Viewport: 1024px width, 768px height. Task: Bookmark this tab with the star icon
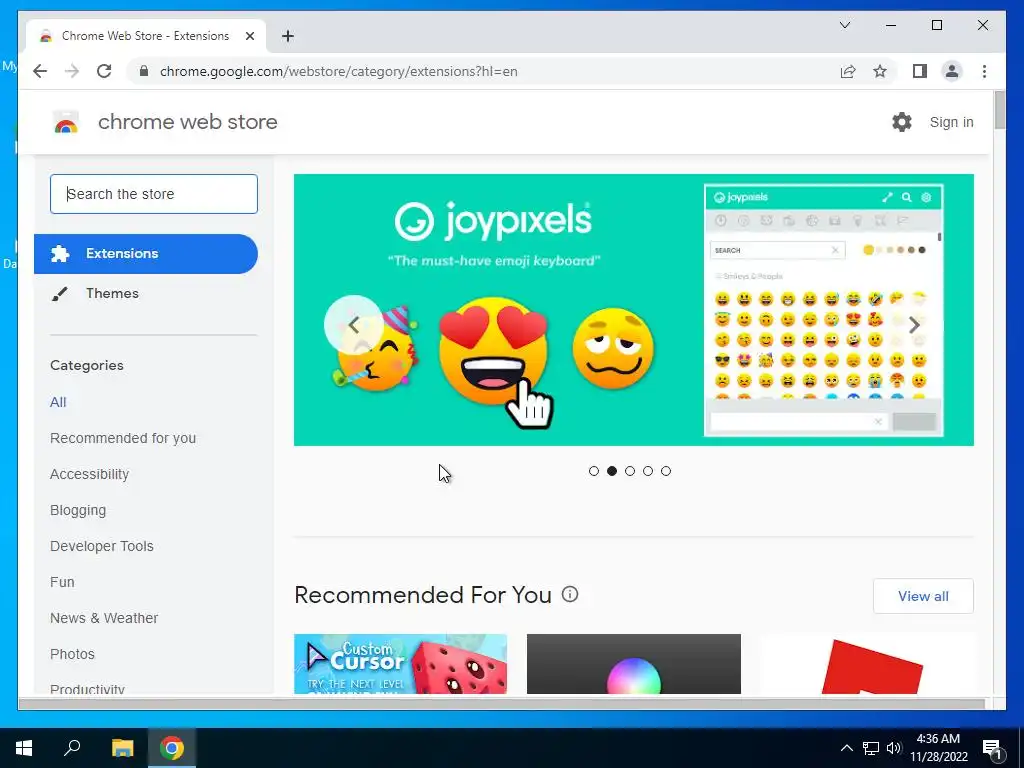pyautogui.click(x=880, y=71)
